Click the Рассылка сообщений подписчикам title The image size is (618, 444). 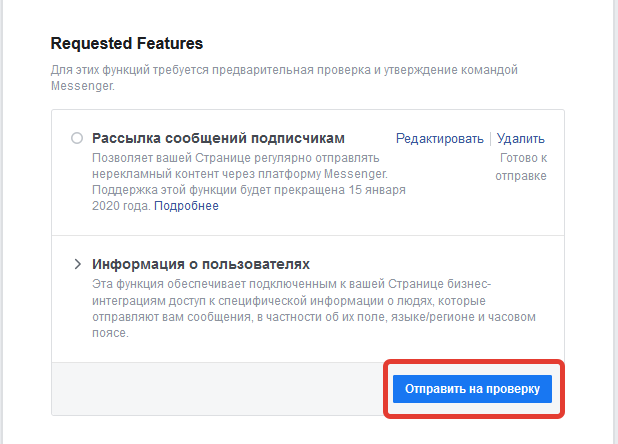click(x=218, y=138)
